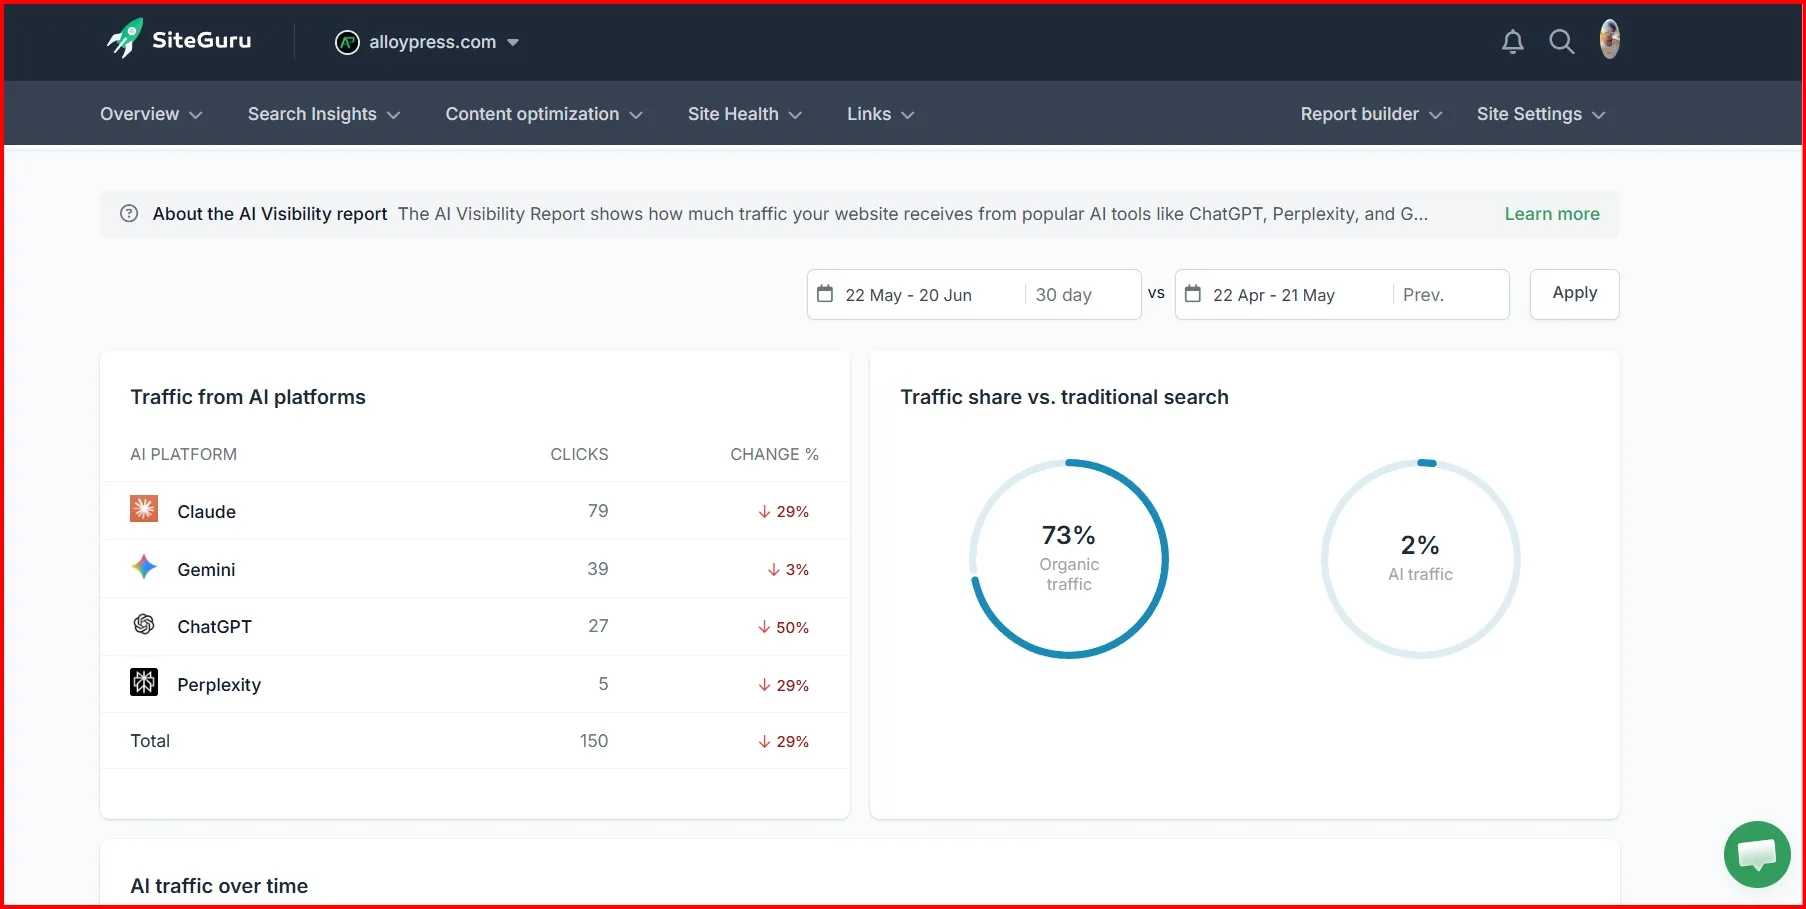The height and width of the screenshot is (909, 1806).
Task: Click the AI PLATFORM column header
Action: click(184, 454)
